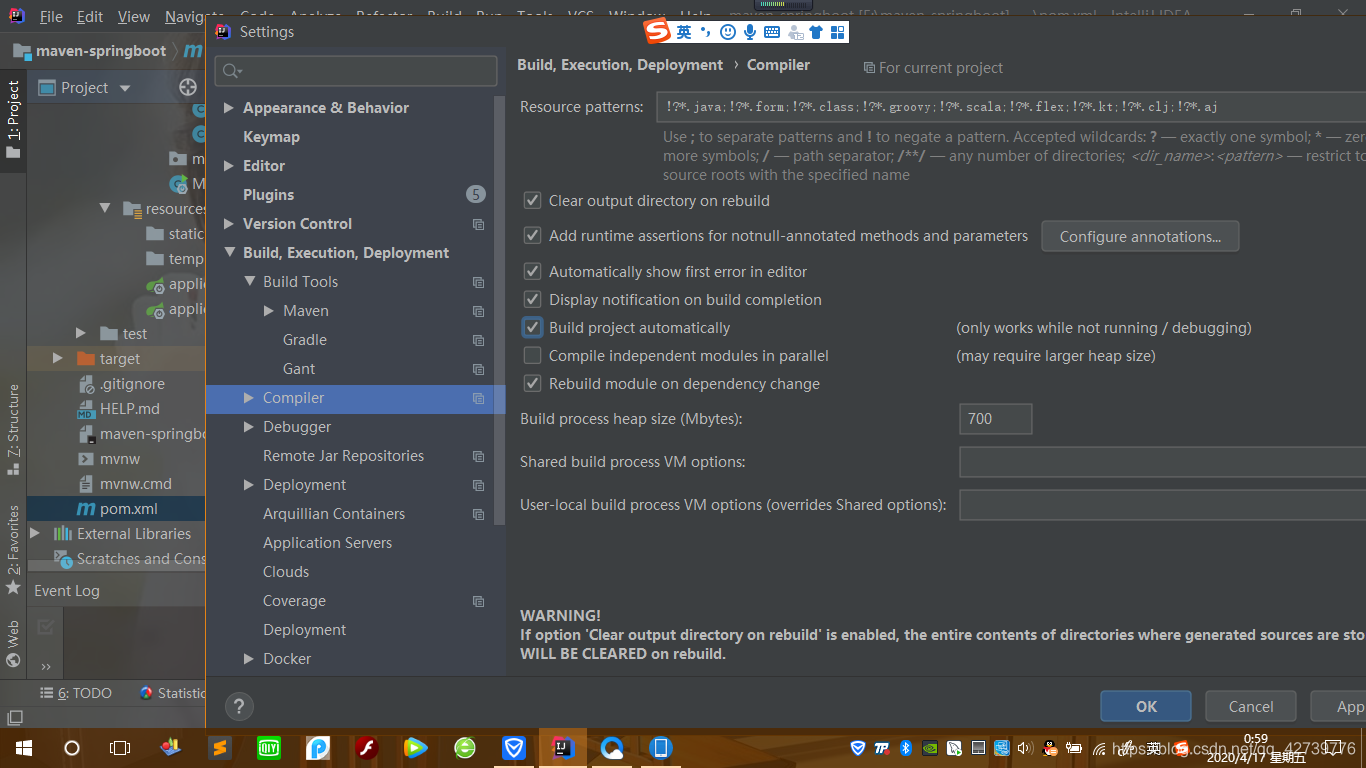
Task: Enable Compile independent modules in parallel
Action: [532, 355]
